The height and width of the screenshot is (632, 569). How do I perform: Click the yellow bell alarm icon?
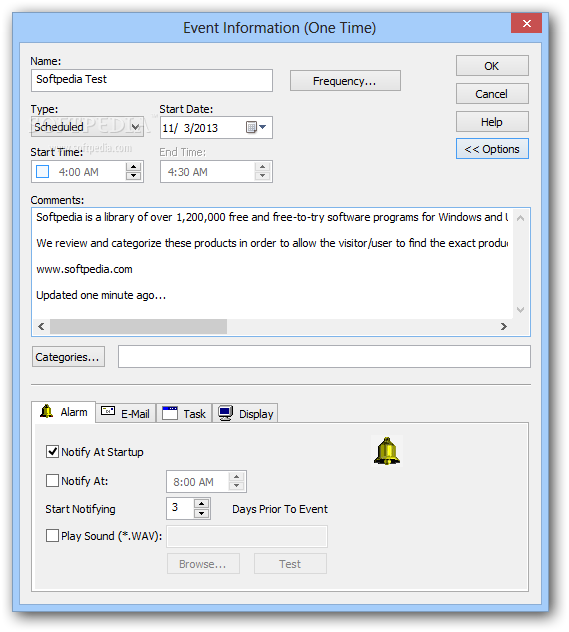[x=387, y=451]
